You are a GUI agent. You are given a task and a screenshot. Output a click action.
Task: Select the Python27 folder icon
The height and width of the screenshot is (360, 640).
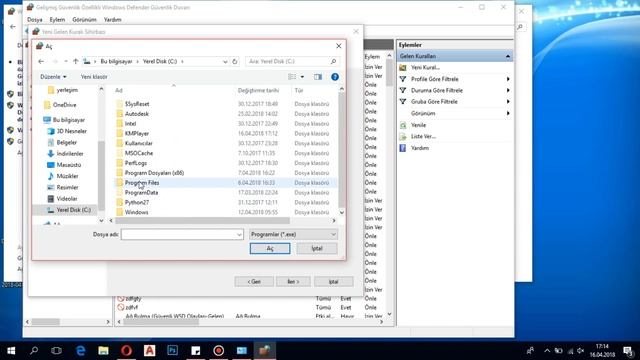coord(119,202)
